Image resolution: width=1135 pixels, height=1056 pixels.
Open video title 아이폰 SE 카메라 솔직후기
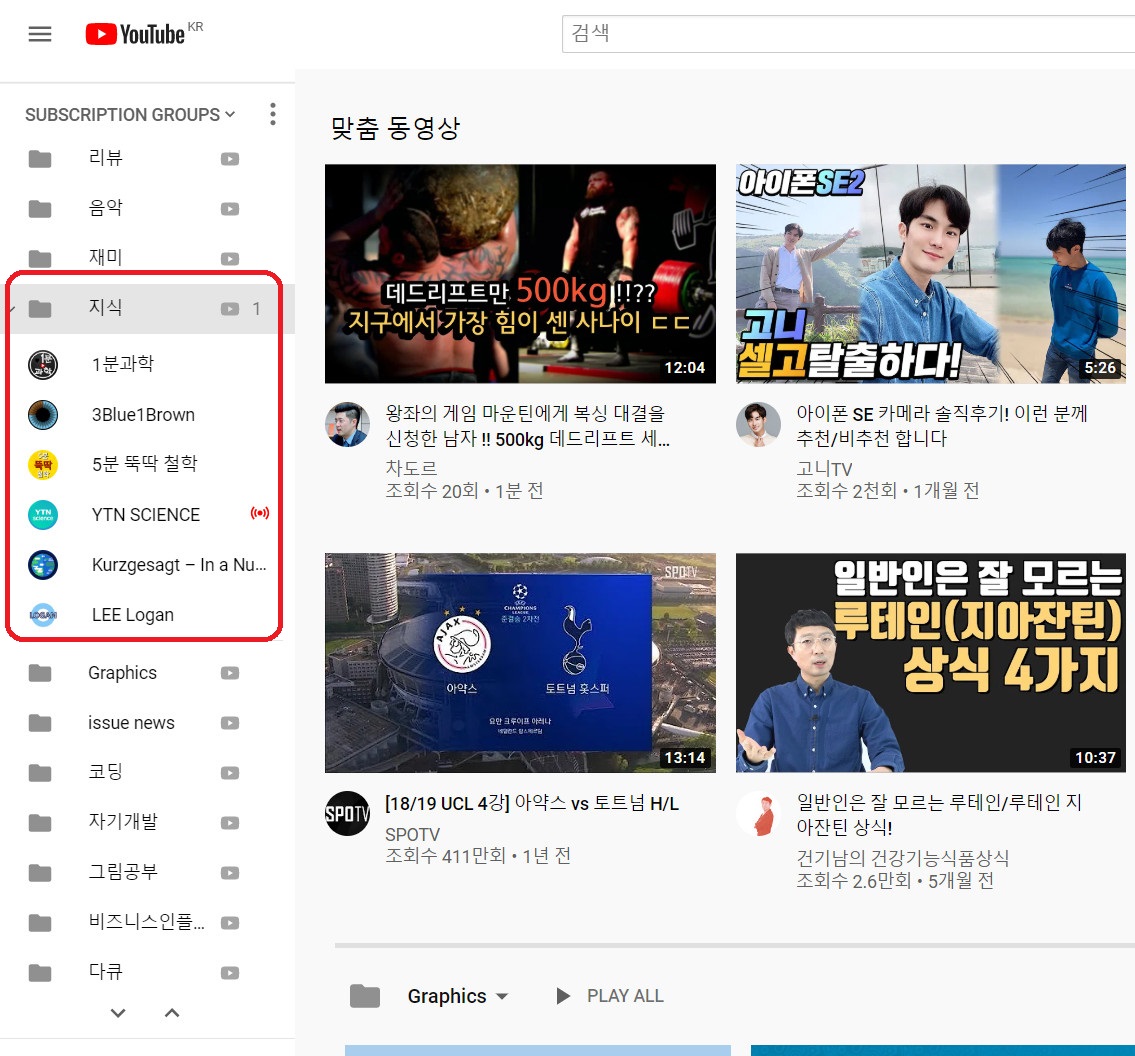point(942,426)
